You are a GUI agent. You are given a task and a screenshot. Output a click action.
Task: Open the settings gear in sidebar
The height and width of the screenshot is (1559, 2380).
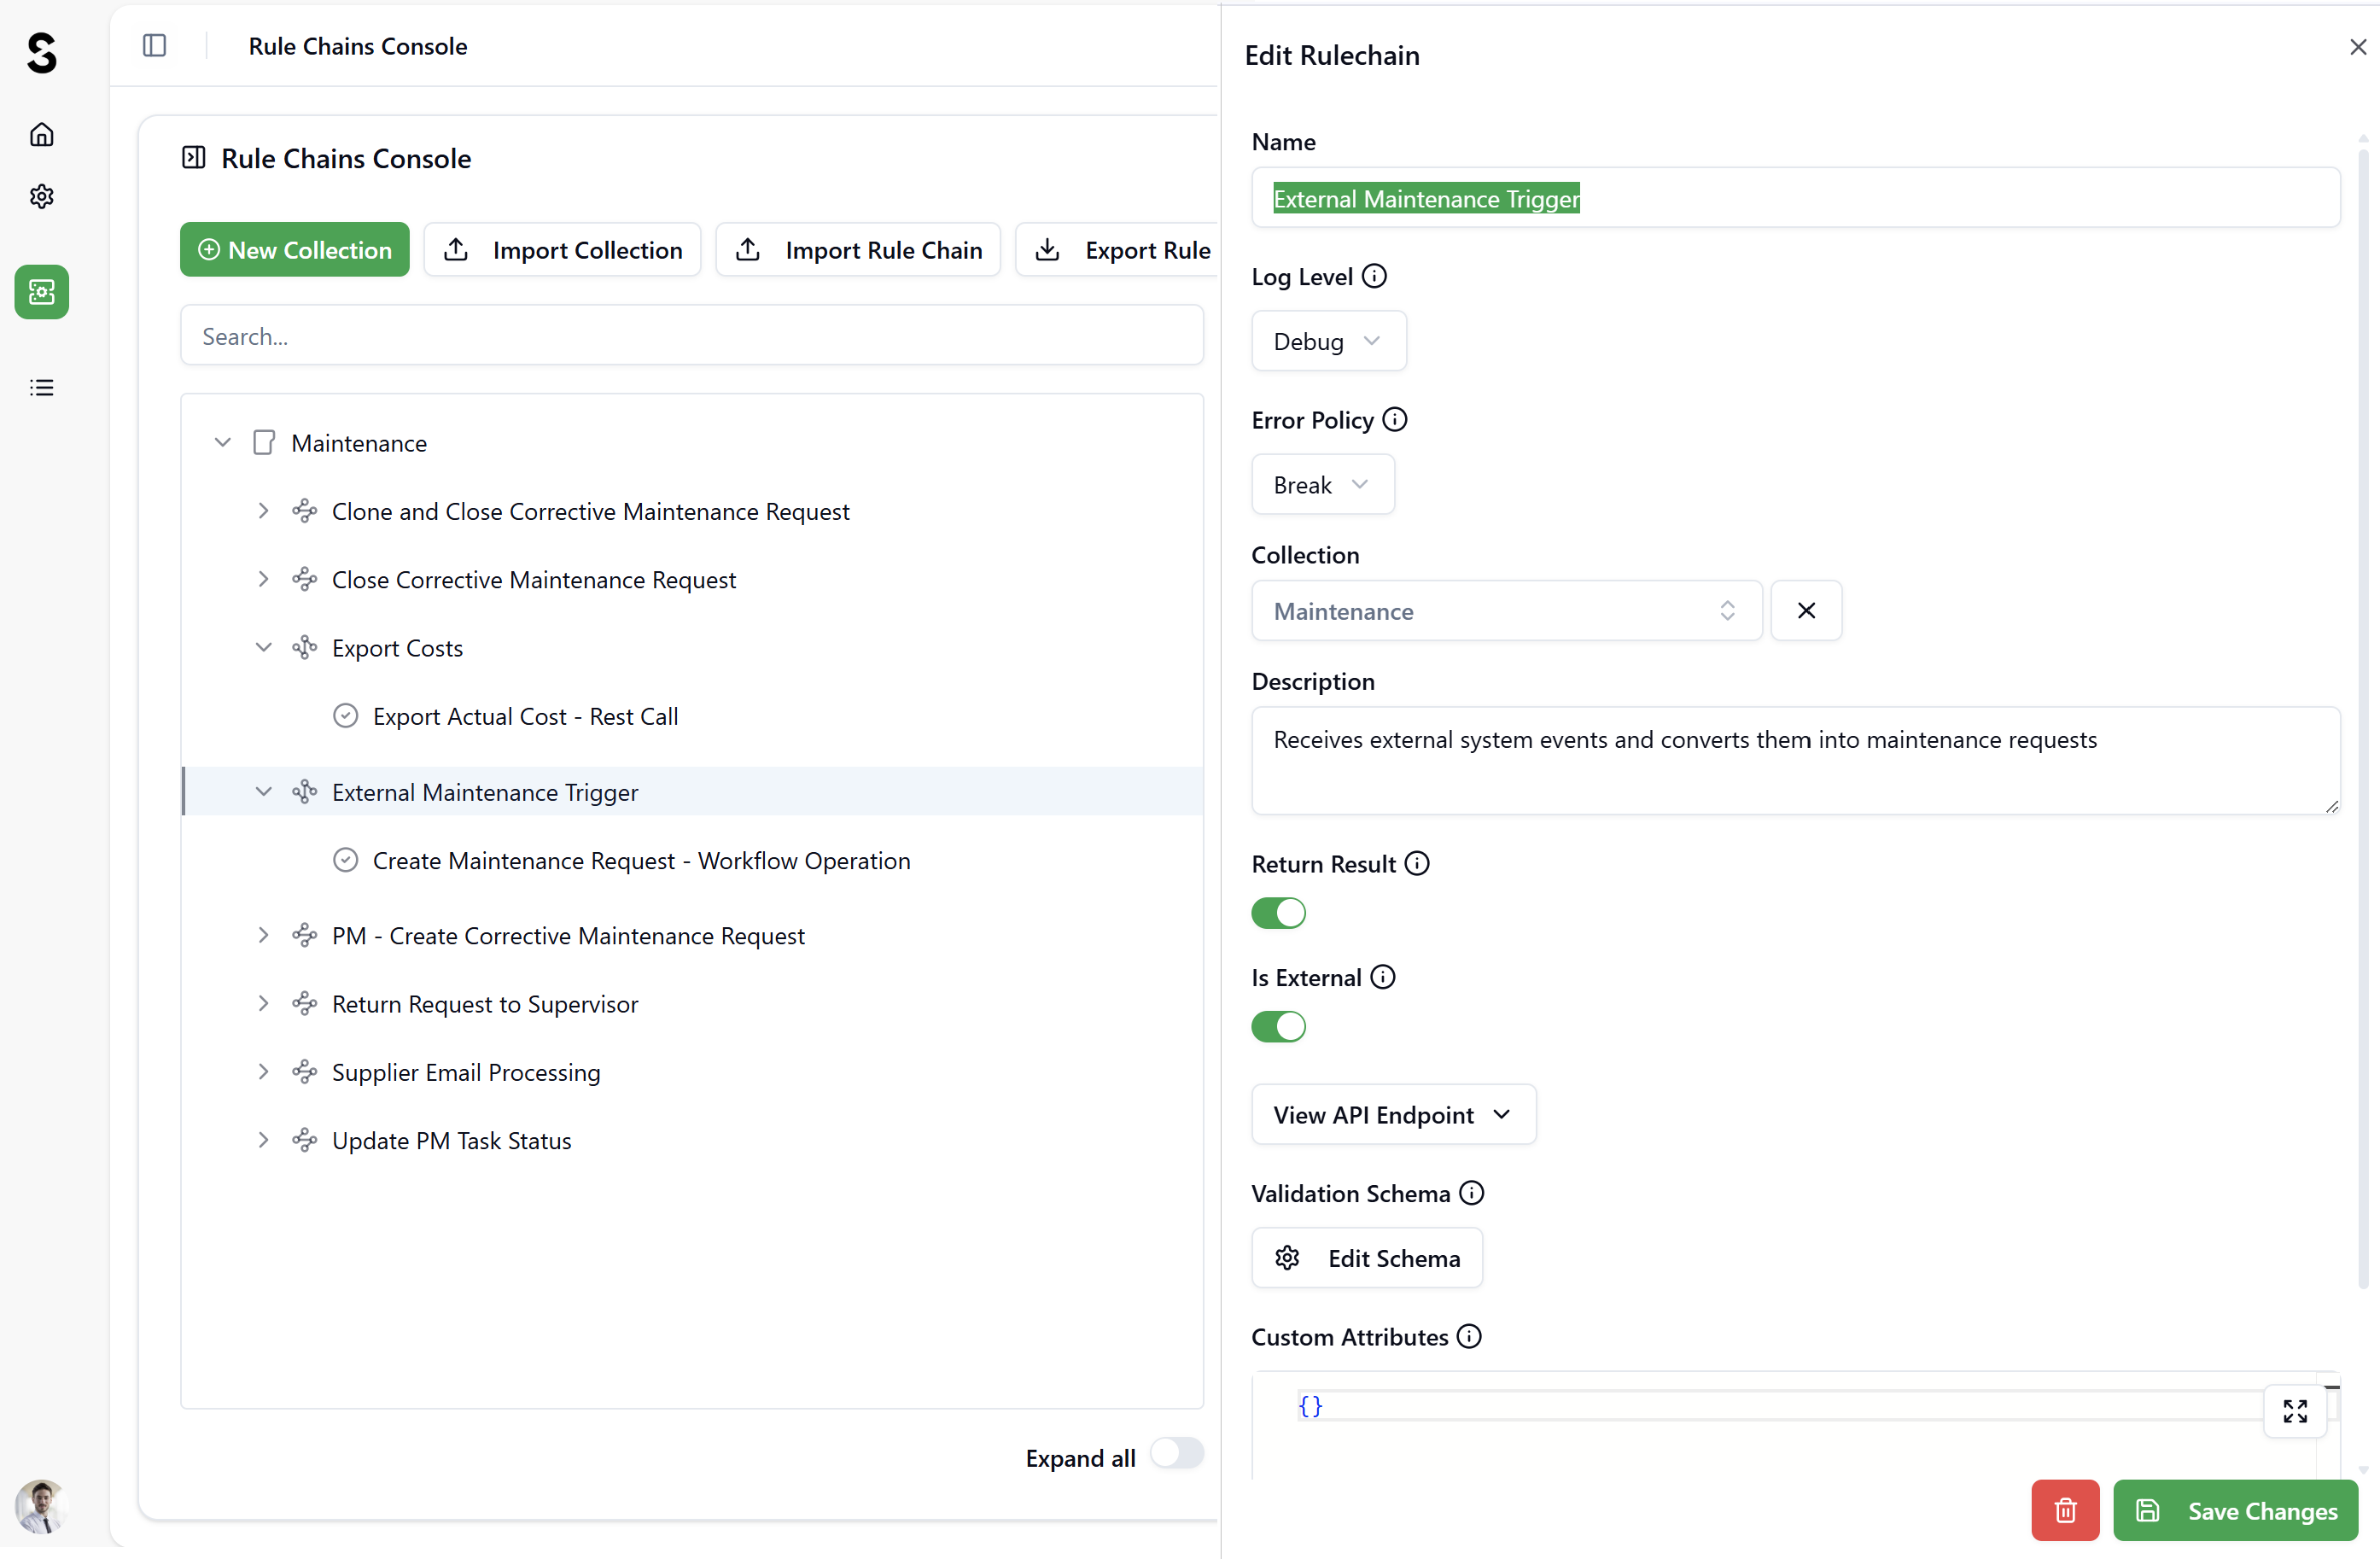pos(41,196)
